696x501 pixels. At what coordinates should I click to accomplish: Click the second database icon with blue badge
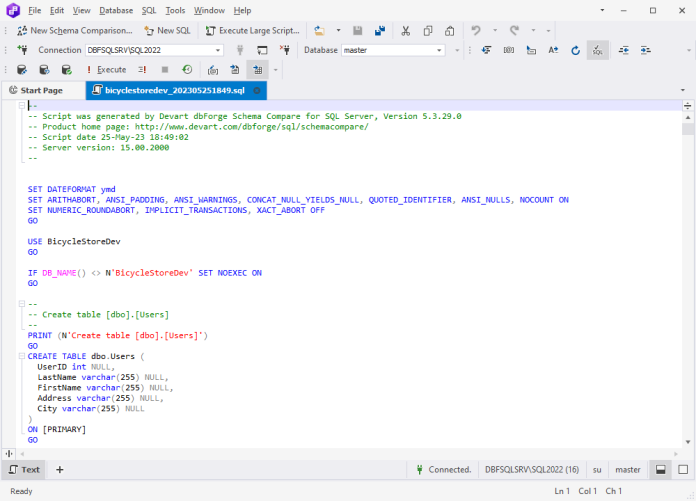point(44,70)
